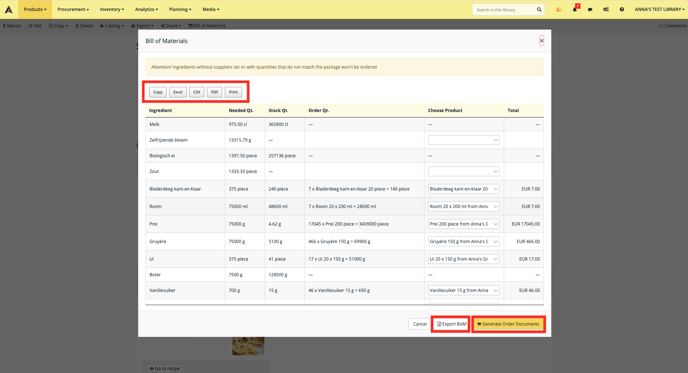
Task: Open the settings gears icon
Action: [606, 9]
